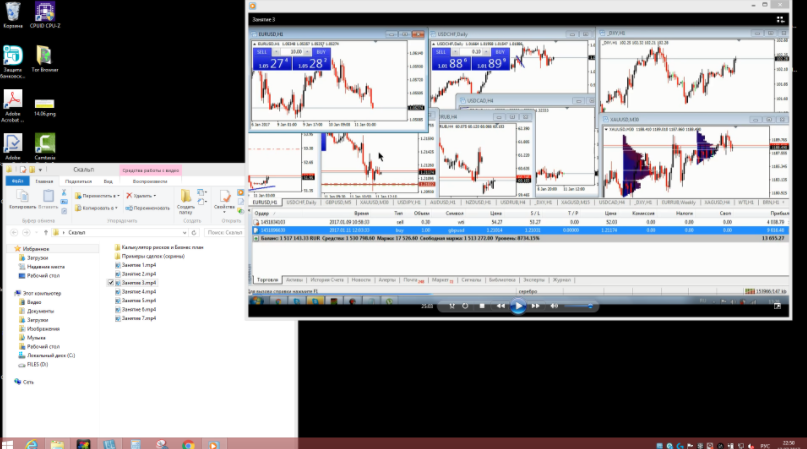
Task: Open the Tor Browser desktop icon
Action: (x=44, y=58)
